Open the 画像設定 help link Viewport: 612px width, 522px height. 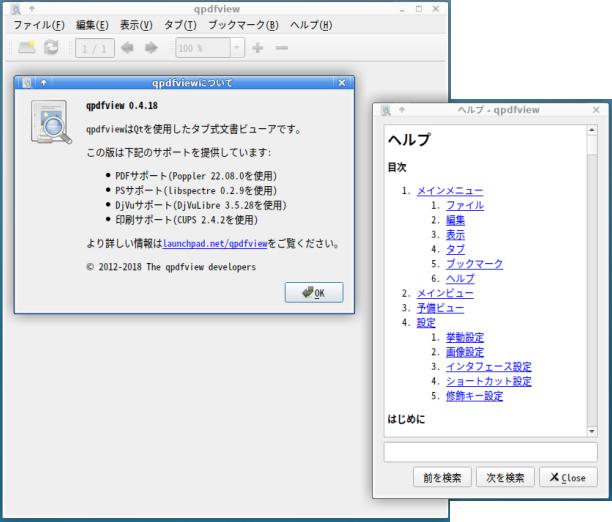click(465, 352)
